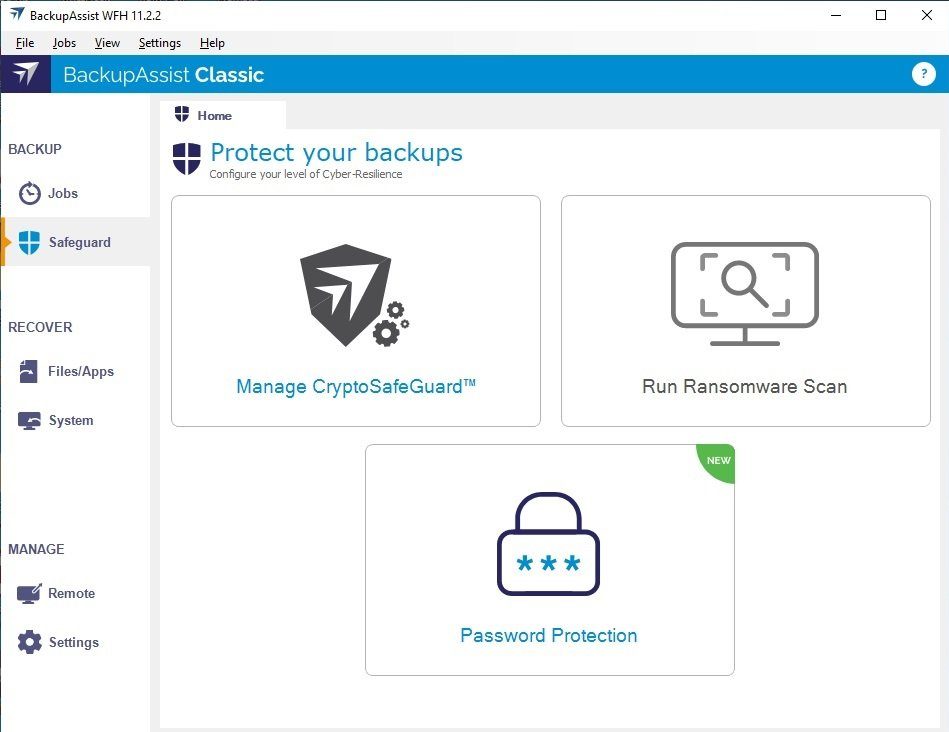The width and height of the screenshot is (949, 732).
Task: Select the Safeguard shield icon
Action: tap(31, 241)
